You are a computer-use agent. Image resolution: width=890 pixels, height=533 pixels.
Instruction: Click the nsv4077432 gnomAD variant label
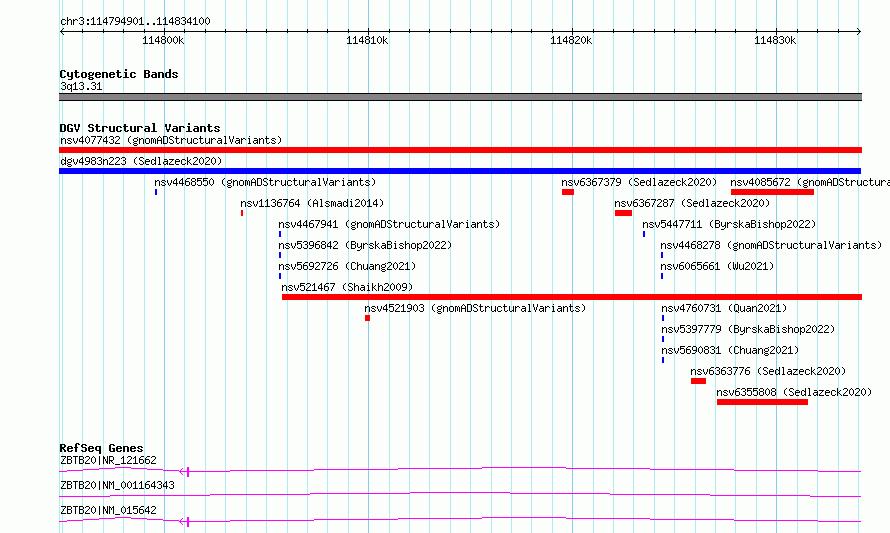pyautogui.click(x=171, y=140)
